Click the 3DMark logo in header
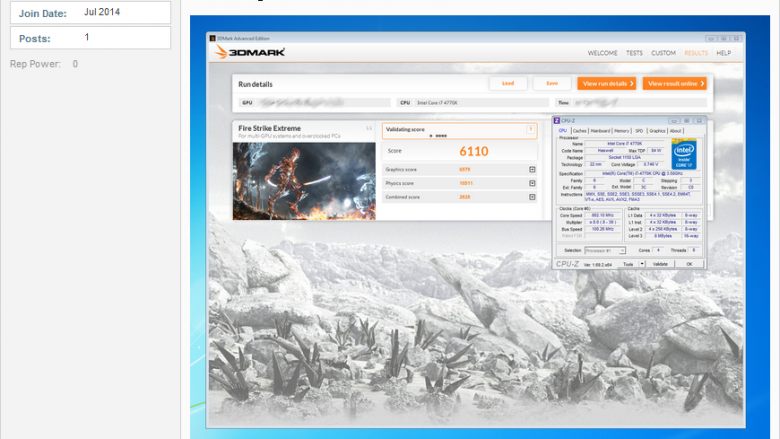This screenshot has height=439, width=780. [250, 52]
